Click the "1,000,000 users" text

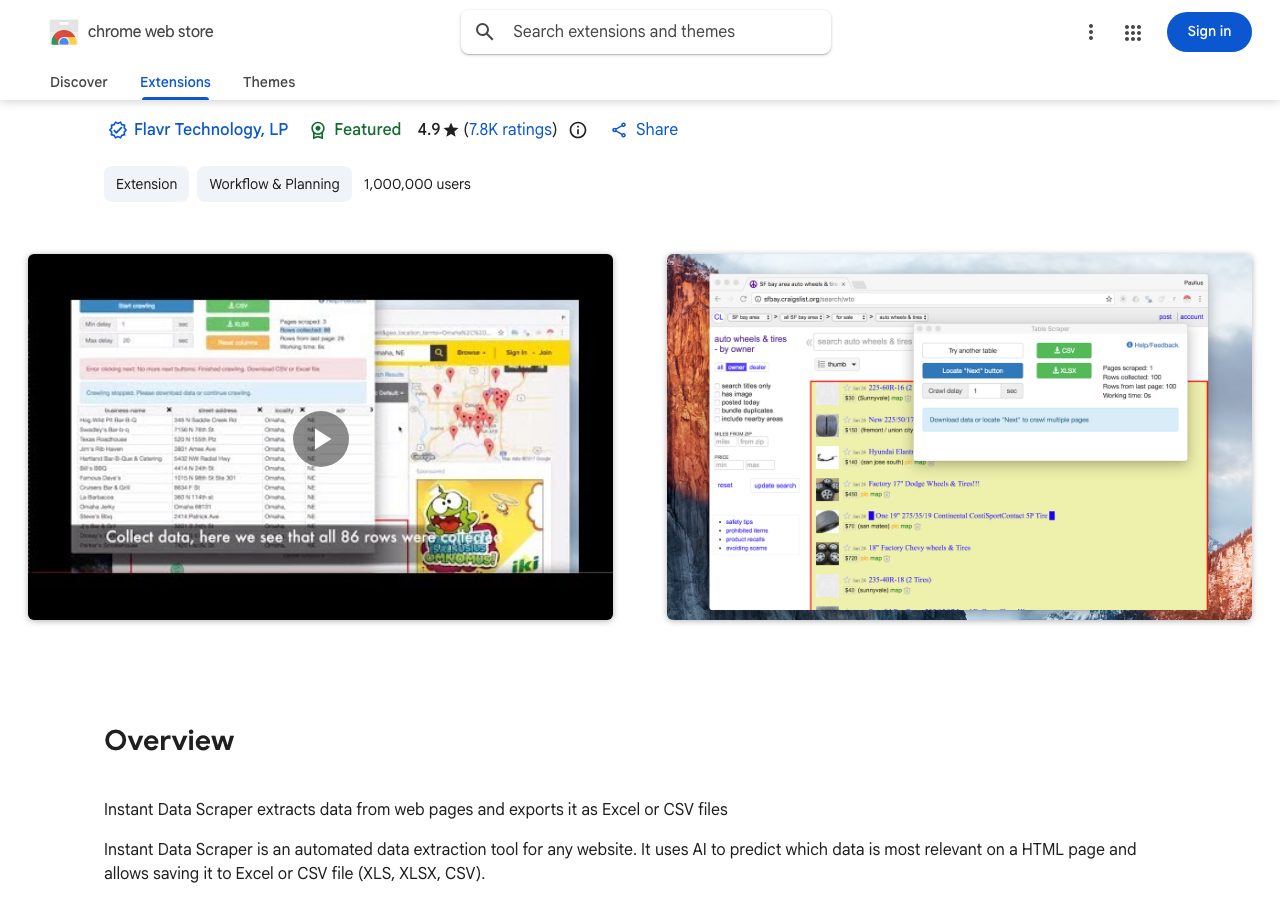pos(417,184)
